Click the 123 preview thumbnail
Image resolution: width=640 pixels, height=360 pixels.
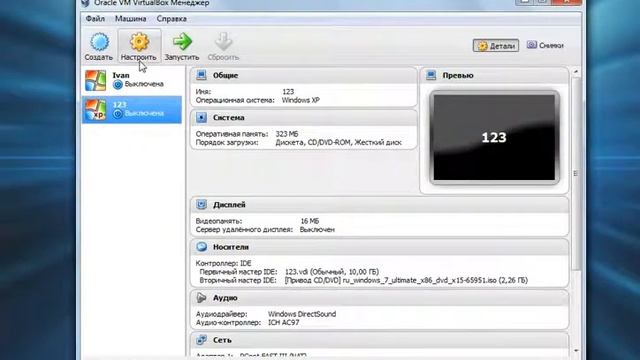tap(494, 138)
